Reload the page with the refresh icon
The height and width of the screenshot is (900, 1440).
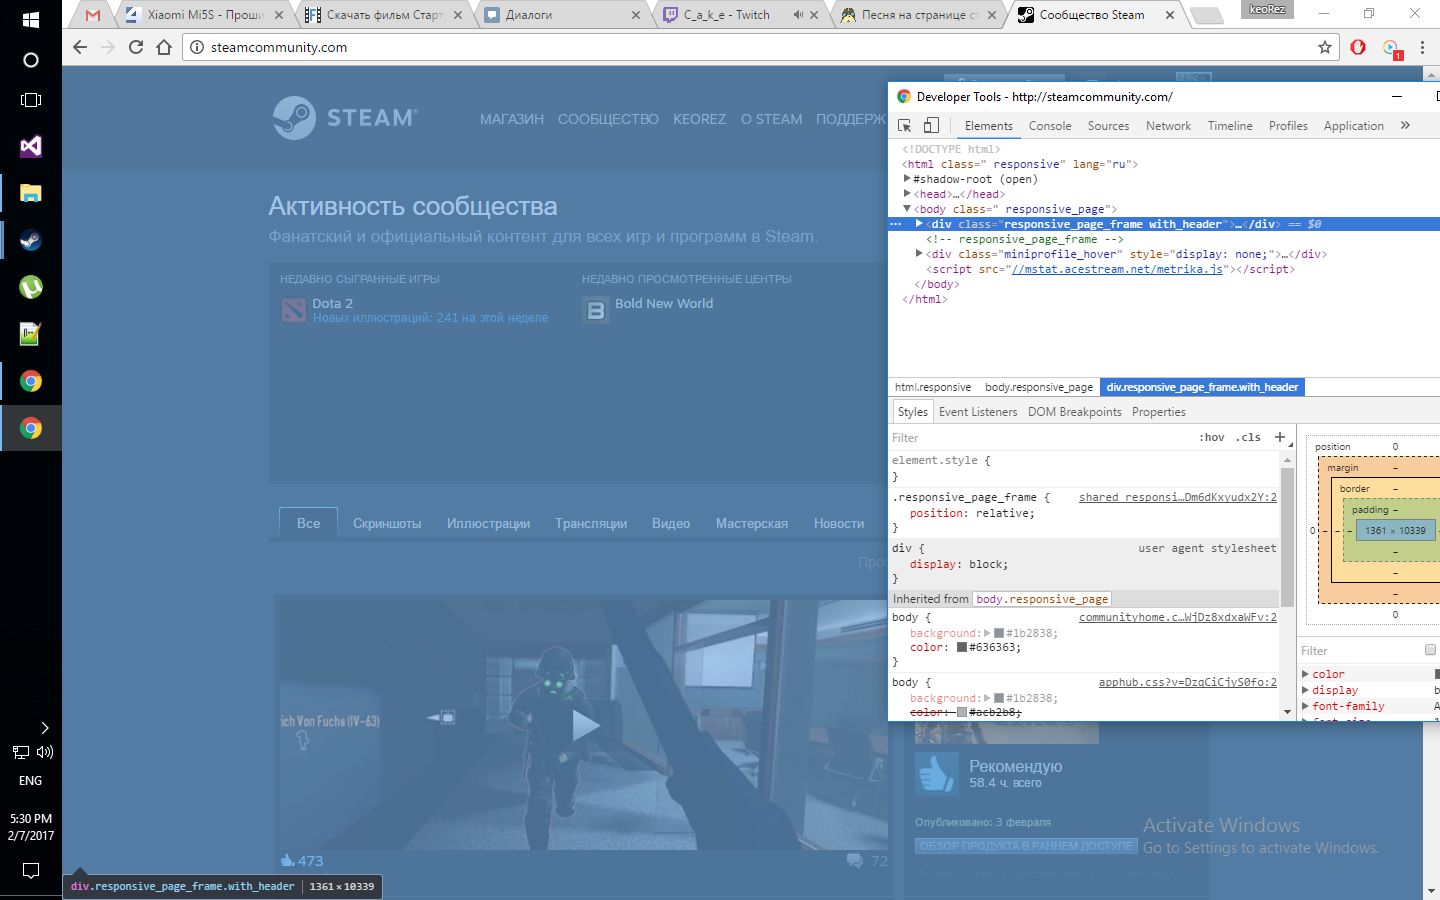(x=136, y=47)
